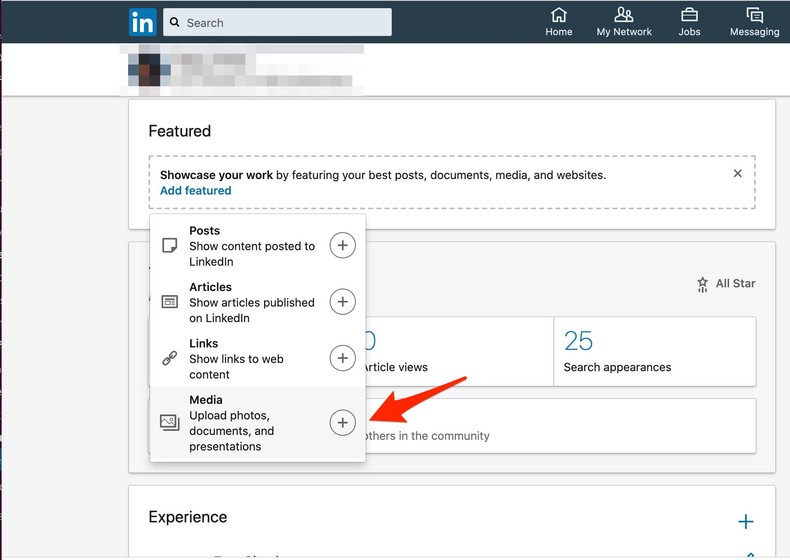Click the LinkedIn logo icon
The width and height of the screenshot is (790, 560).
(143, 22)
